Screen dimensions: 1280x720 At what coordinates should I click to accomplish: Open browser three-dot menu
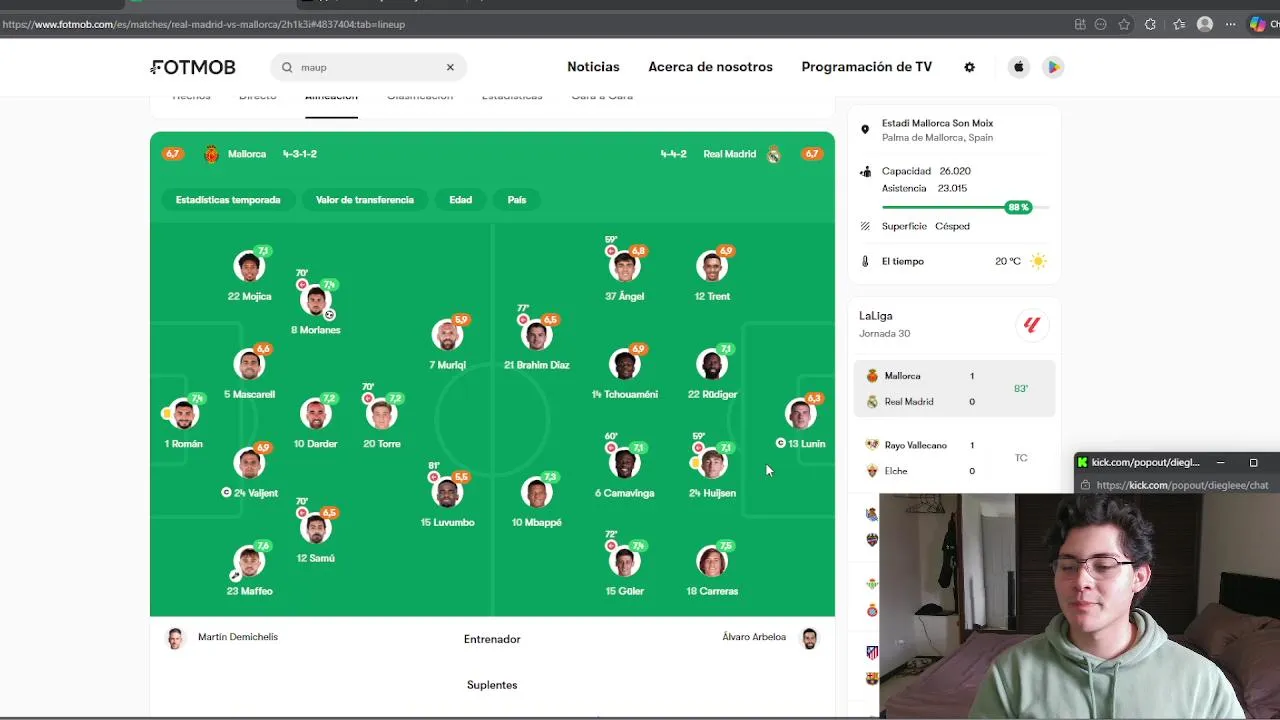1231,24
